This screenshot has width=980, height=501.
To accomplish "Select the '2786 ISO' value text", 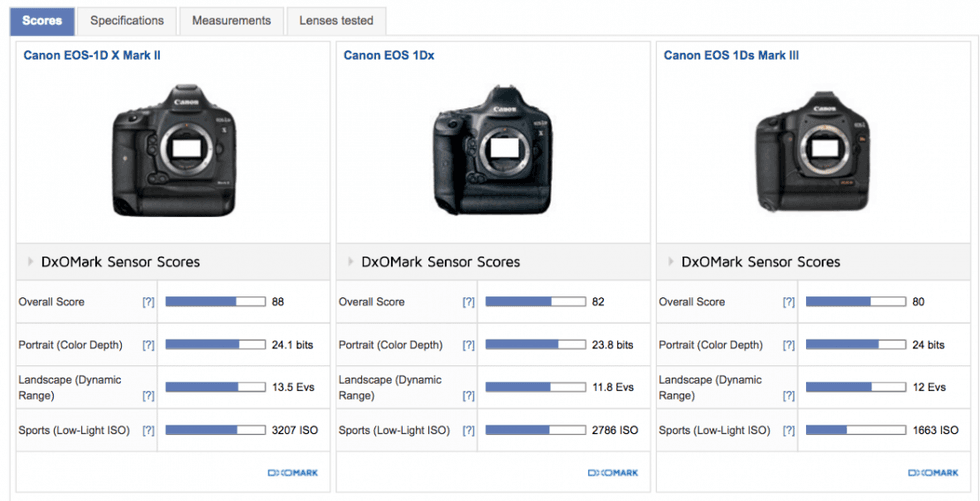I will pyautogui.click(x=615, y=430).
